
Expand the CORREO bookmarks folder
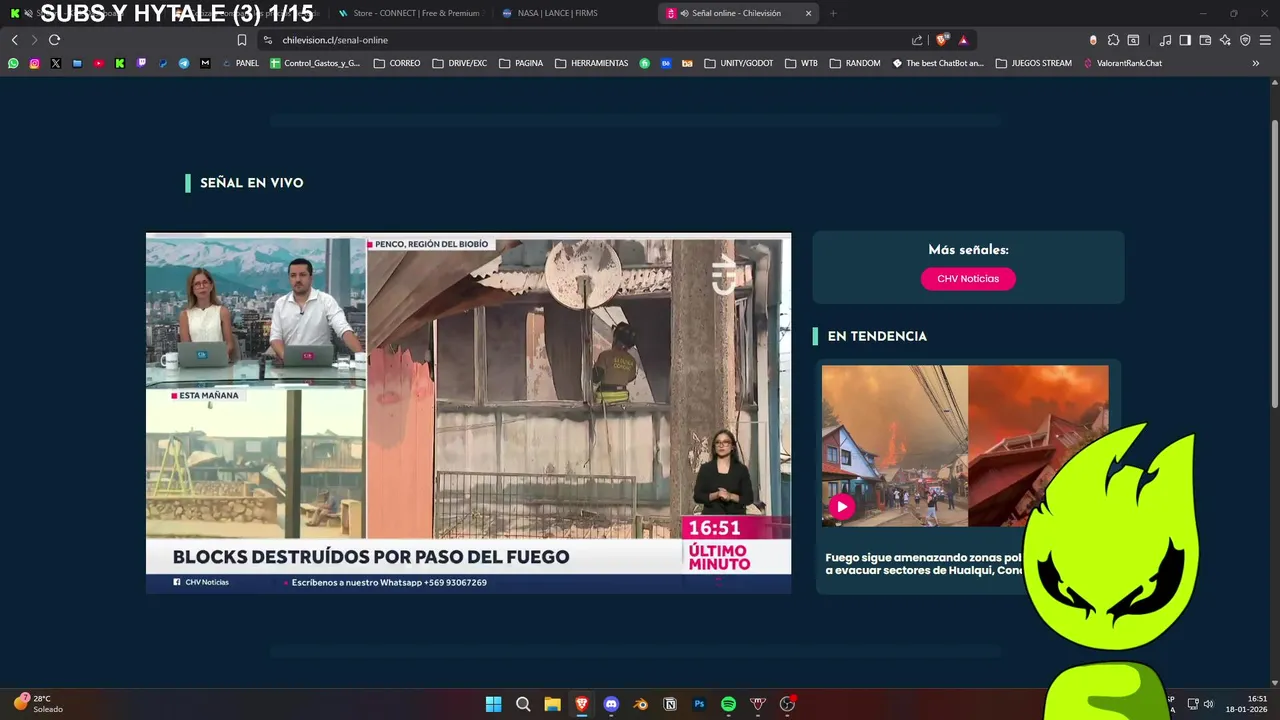point(397,63)
